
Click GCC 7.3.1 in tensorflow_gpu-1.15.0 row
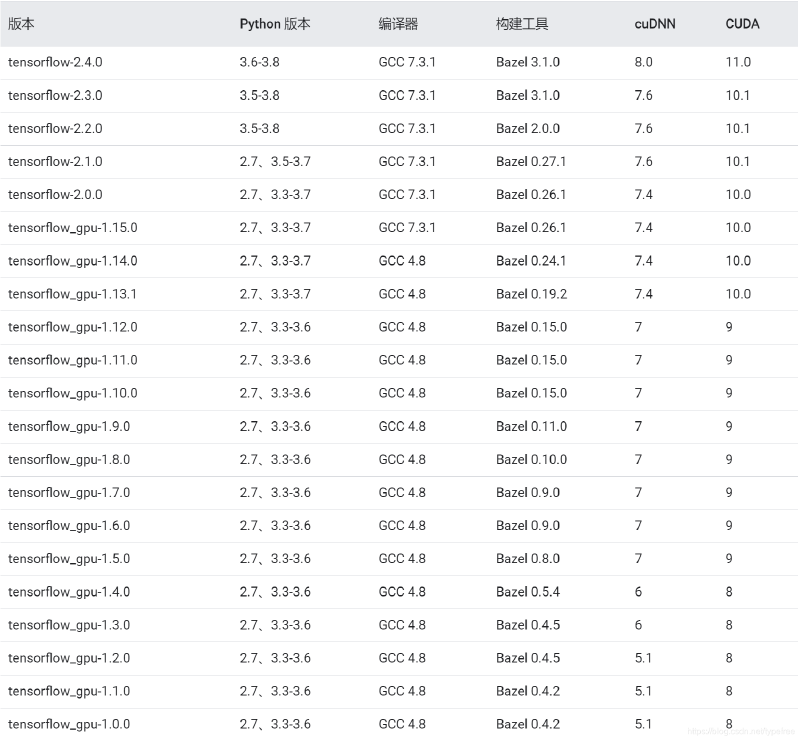[407, 228]
